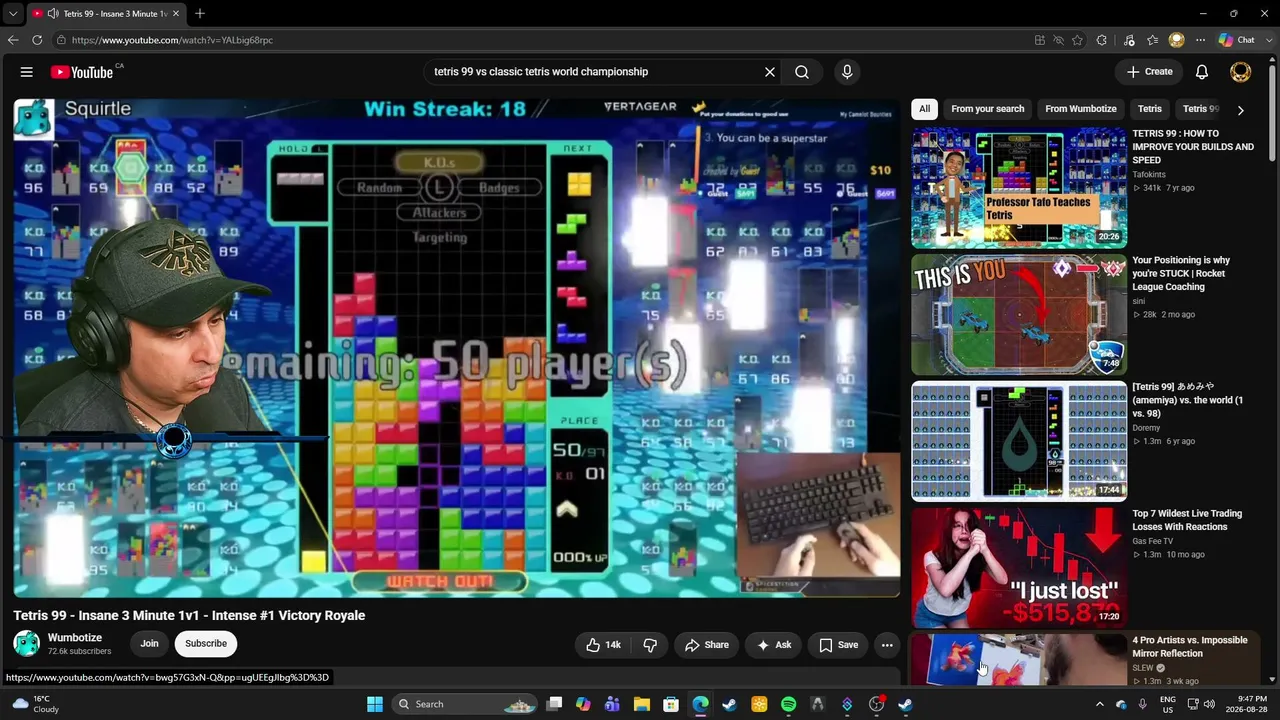Open browser extensions puzzle icon

pos(1102,40)
